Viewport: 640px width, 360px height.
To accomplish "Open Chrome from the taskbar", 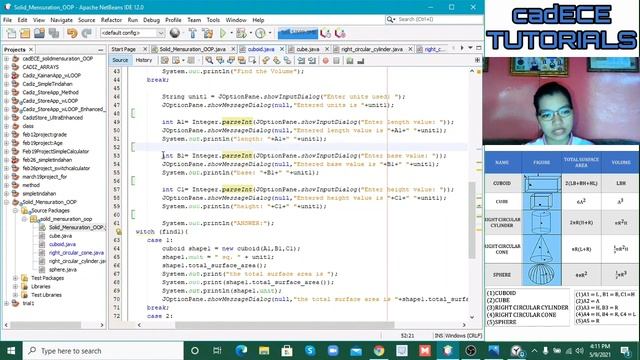I will [x=379, y=351].
